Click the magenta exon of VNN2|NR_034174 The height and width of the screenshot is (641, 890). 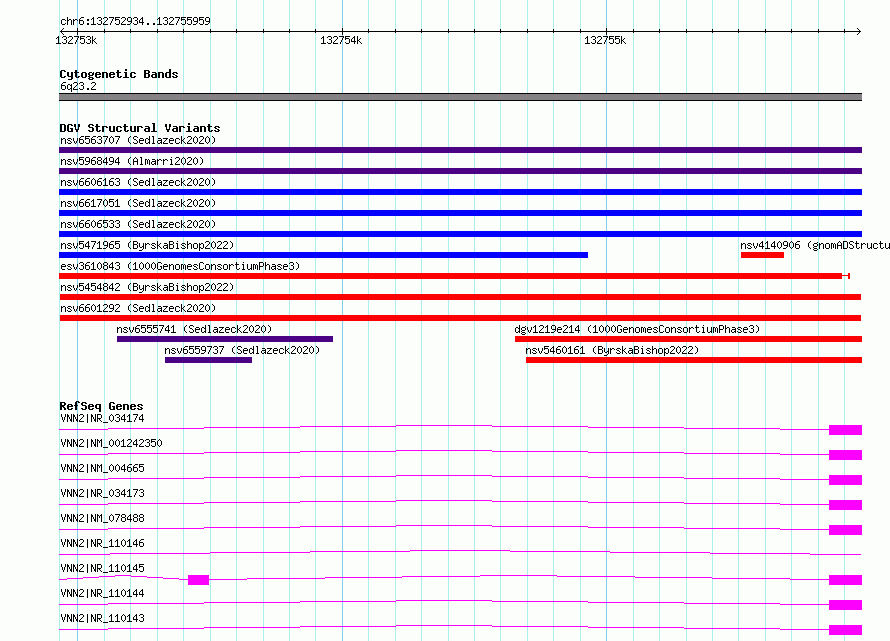pos(845,430)
